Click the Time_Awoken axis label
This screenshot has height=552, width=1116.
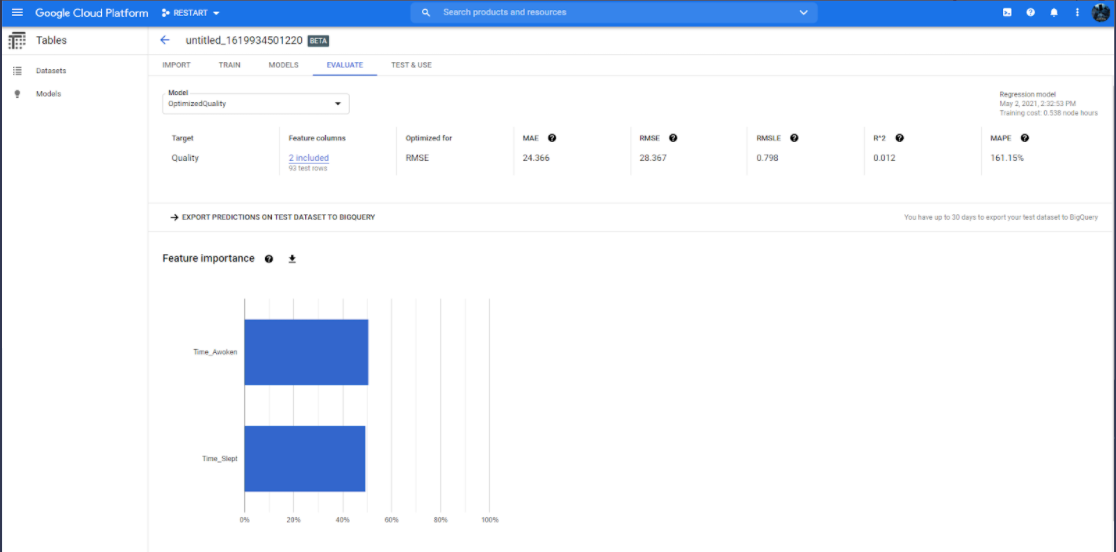click(x=216, y=352)
